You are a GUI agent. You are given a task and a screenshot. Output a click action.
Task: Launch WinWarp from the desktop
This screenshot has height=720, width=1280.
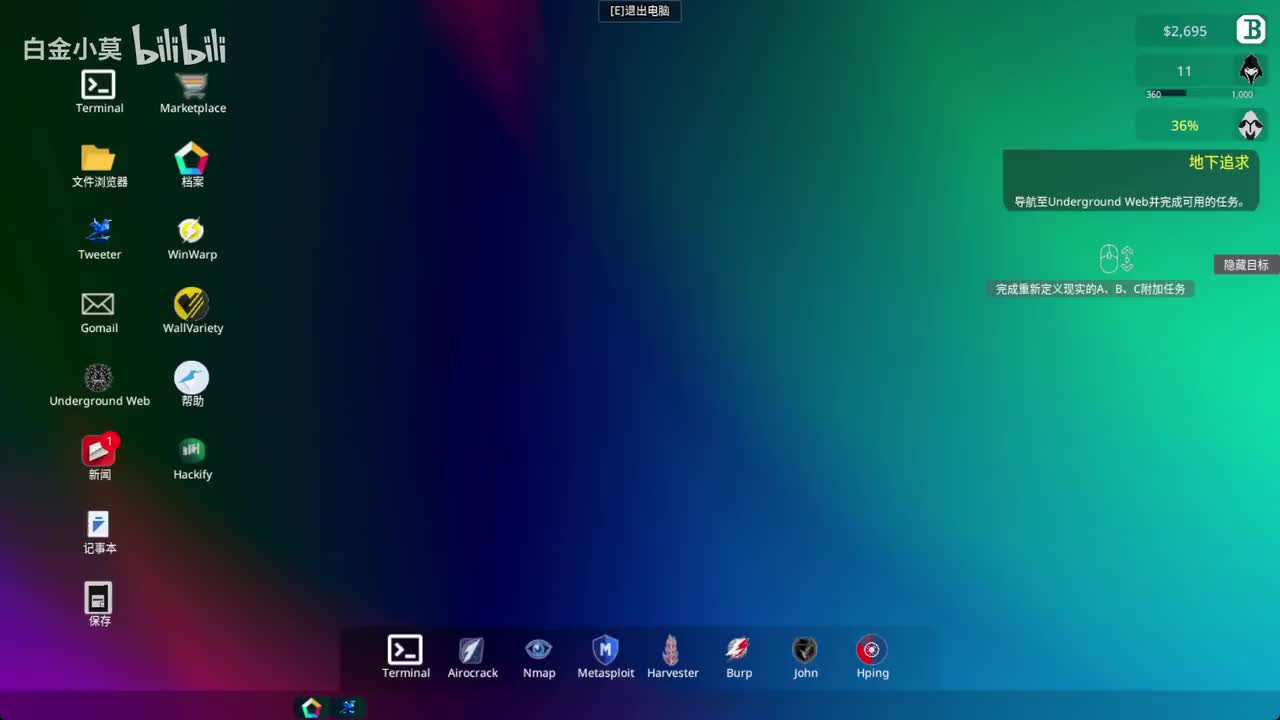coord(191,231)
